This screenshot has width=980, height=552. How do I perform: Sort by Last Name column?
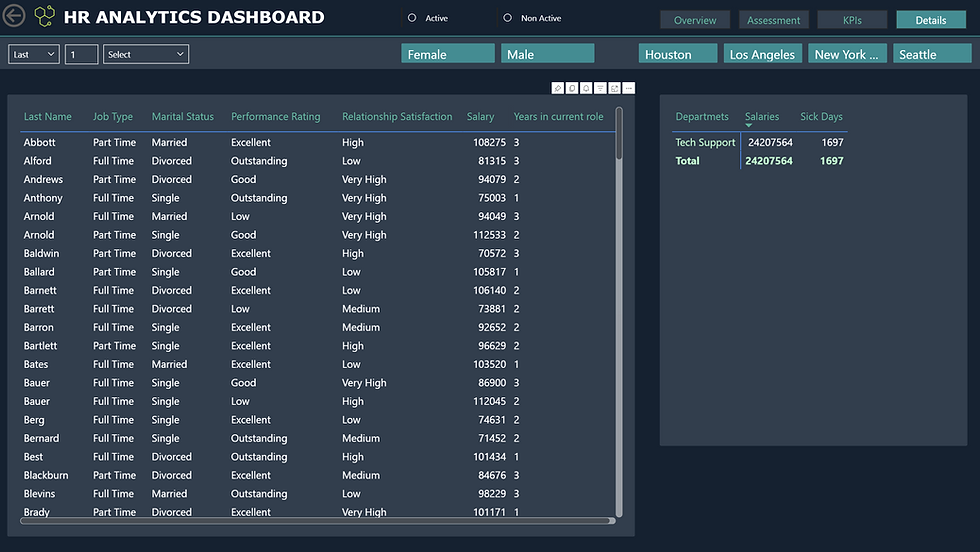point(48,116)
